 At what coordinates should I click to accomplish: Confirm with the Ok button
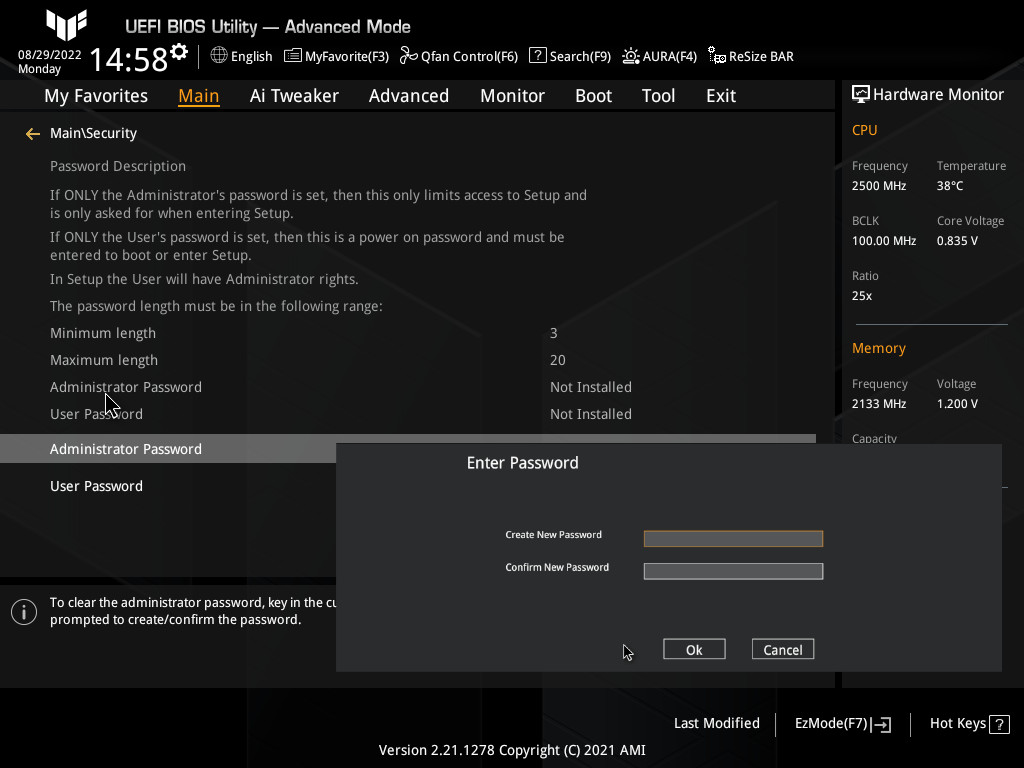point(694,648)
